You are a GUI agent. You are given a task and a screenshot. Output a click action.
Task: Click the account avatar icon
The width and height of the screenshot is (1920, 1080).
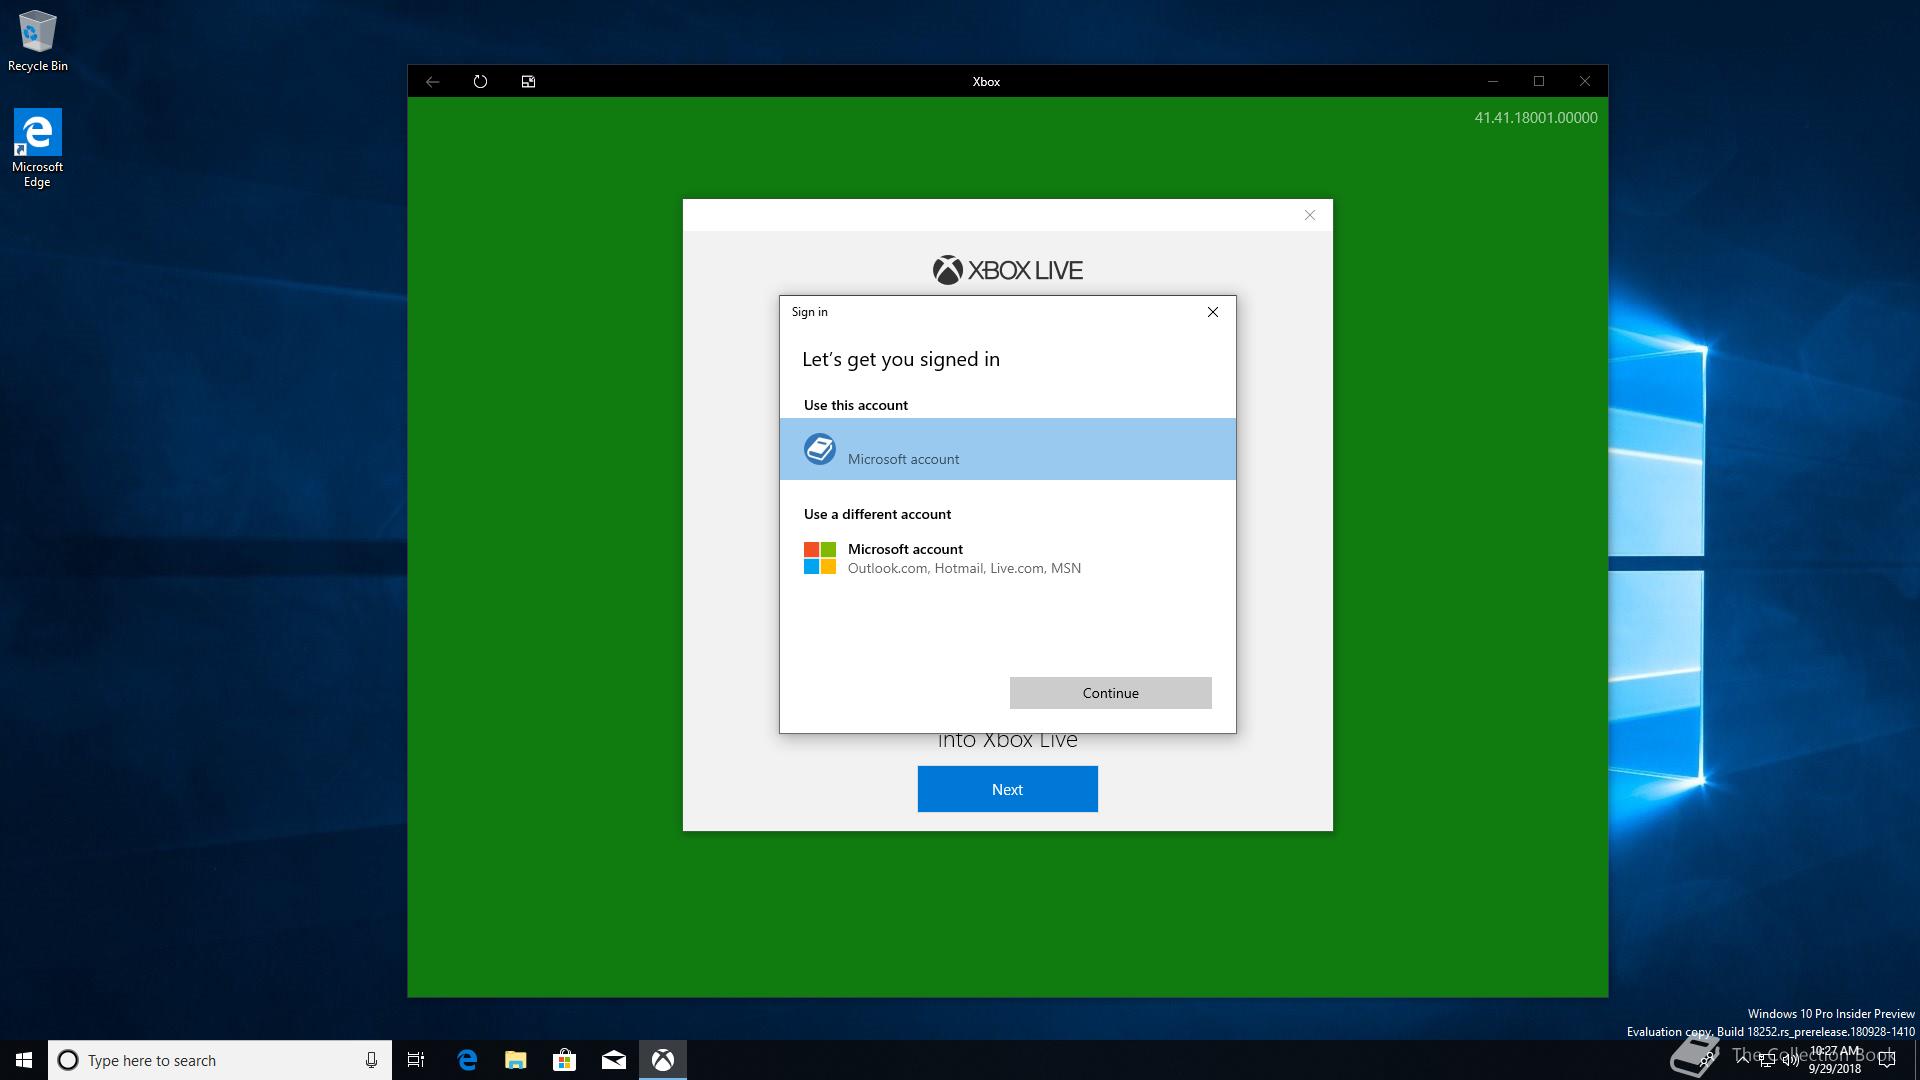(820, 449)
